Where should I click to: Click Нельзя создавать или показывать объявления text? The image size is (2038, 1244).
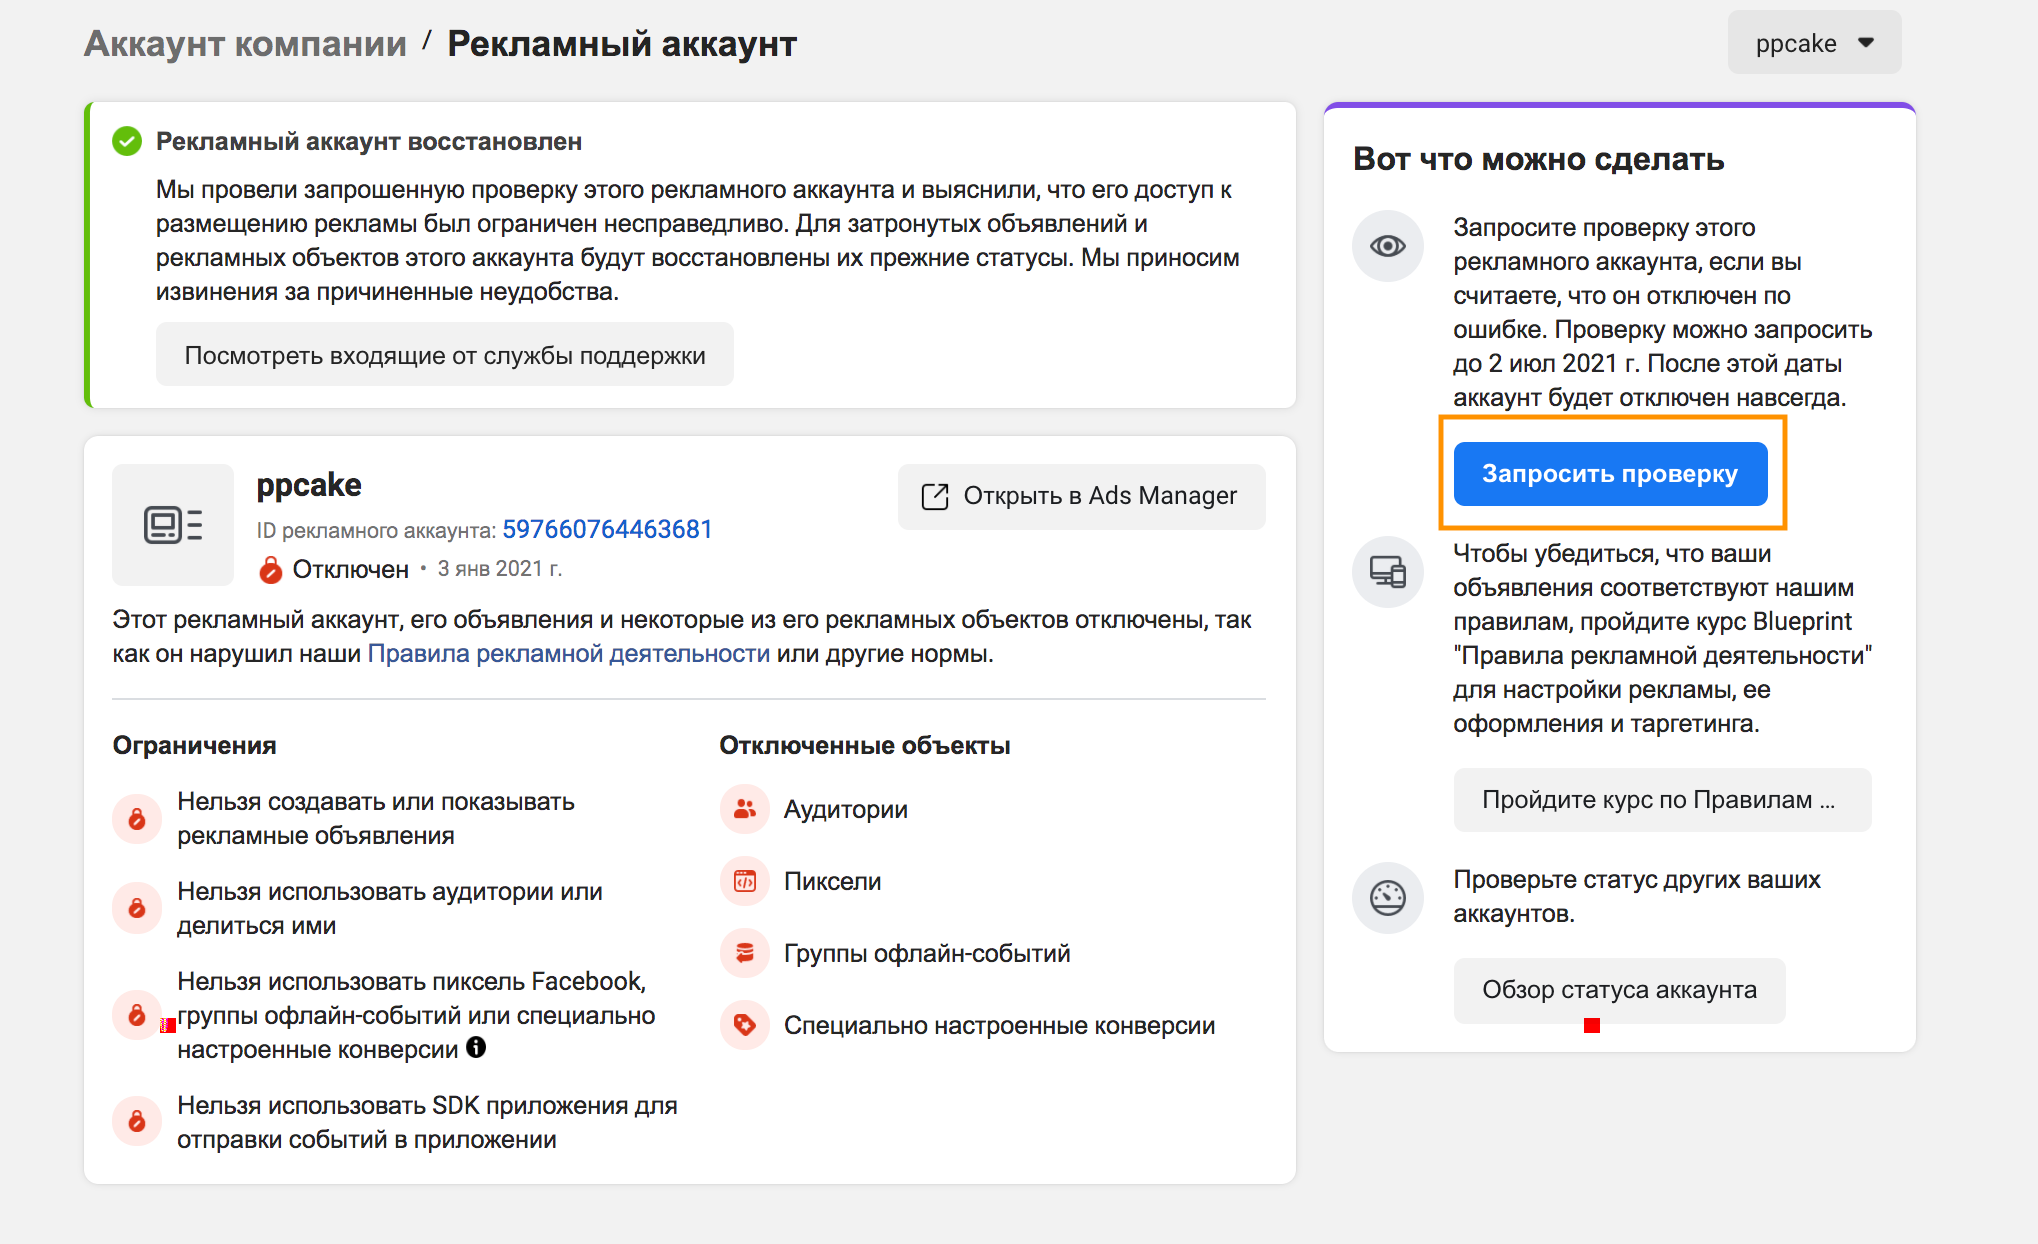[x=376, y=818]
